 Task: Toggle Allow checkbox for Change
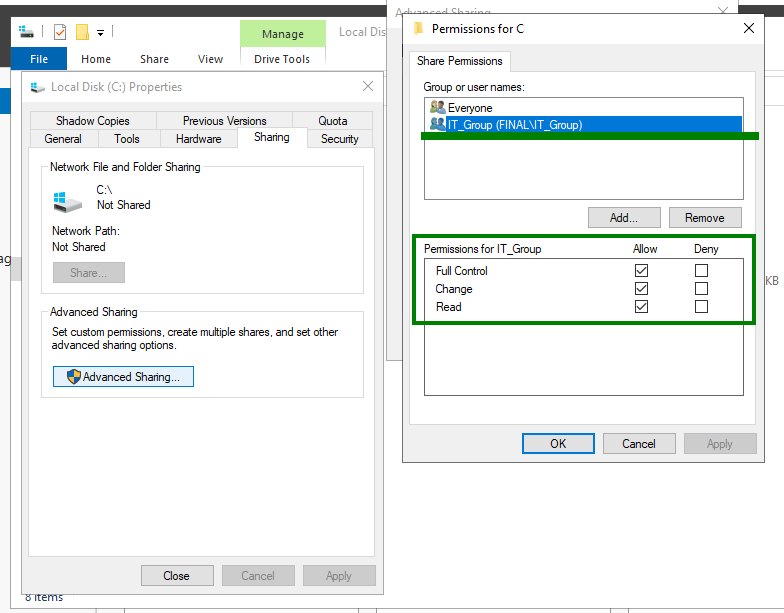pos(642,288)
